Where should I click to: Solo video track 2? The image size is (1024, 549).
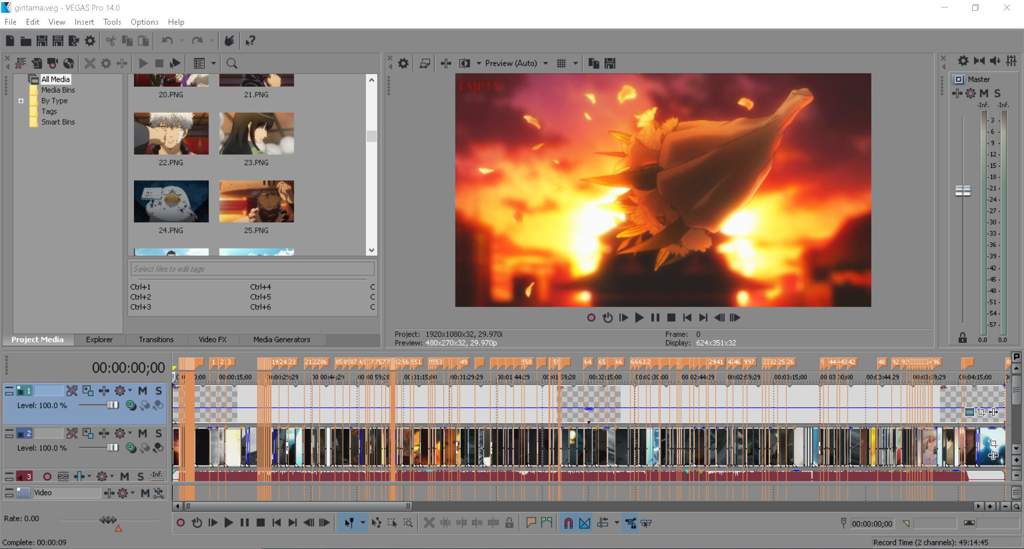point(158,433)
